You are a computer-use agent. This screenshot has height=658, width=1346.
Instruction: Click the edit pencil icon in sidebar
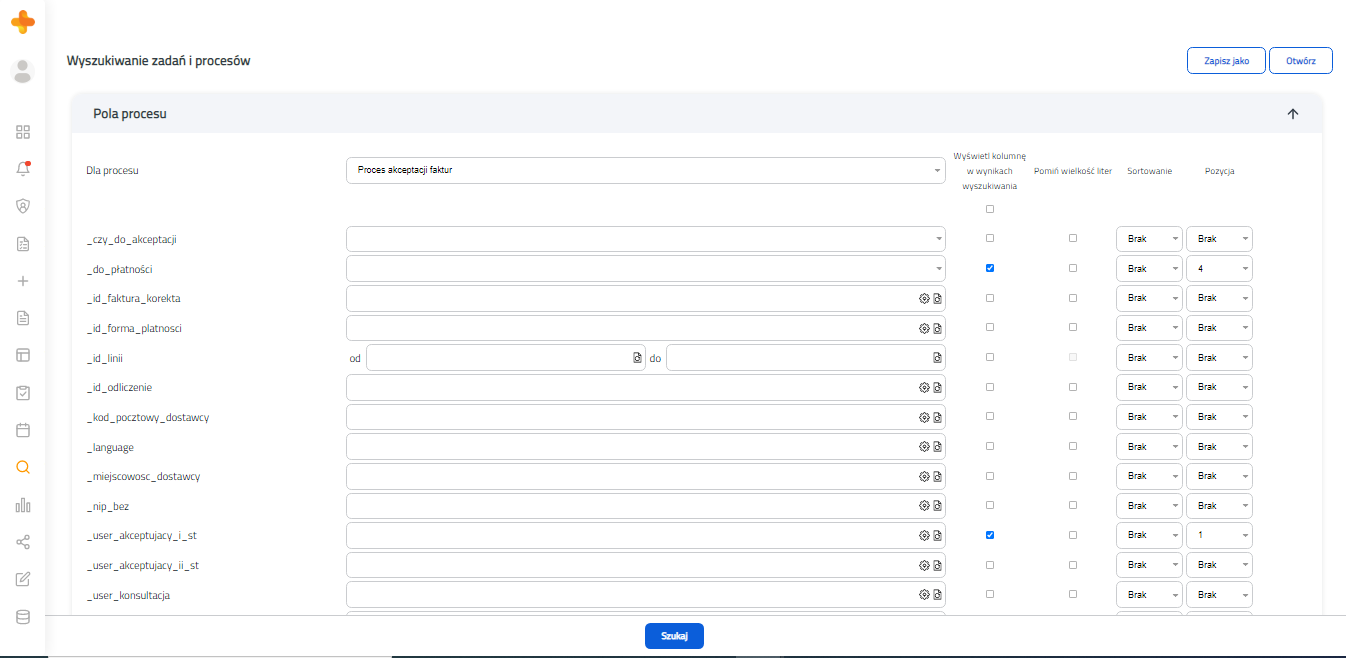(x=23, y=579)
